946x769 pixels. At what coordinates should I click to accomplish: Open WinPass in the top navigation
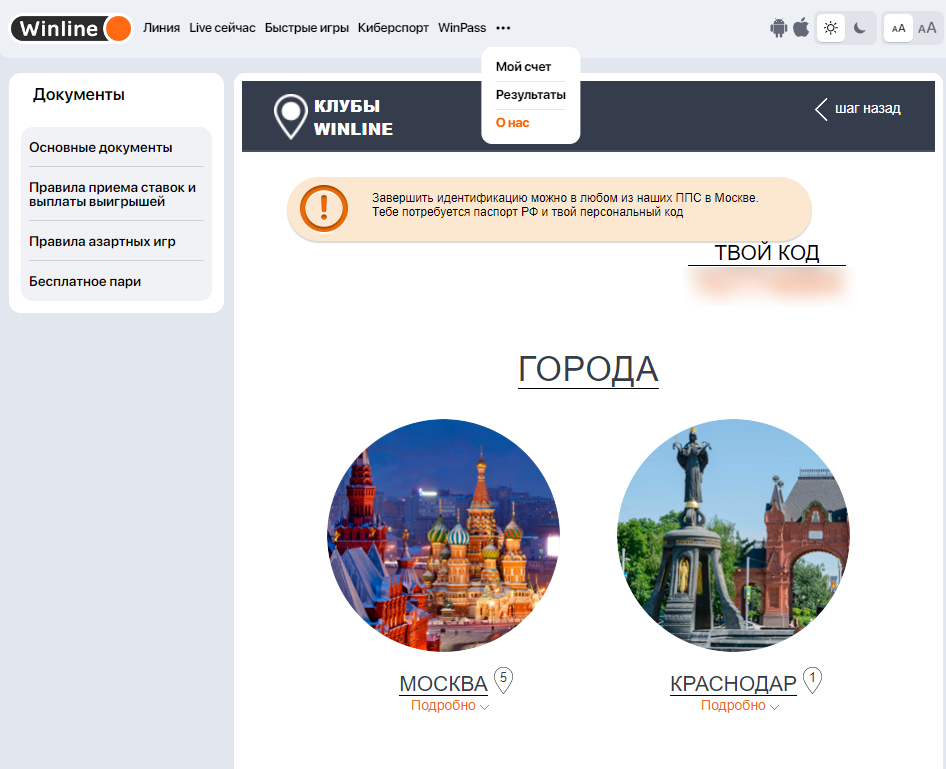(x=462, y=28)
